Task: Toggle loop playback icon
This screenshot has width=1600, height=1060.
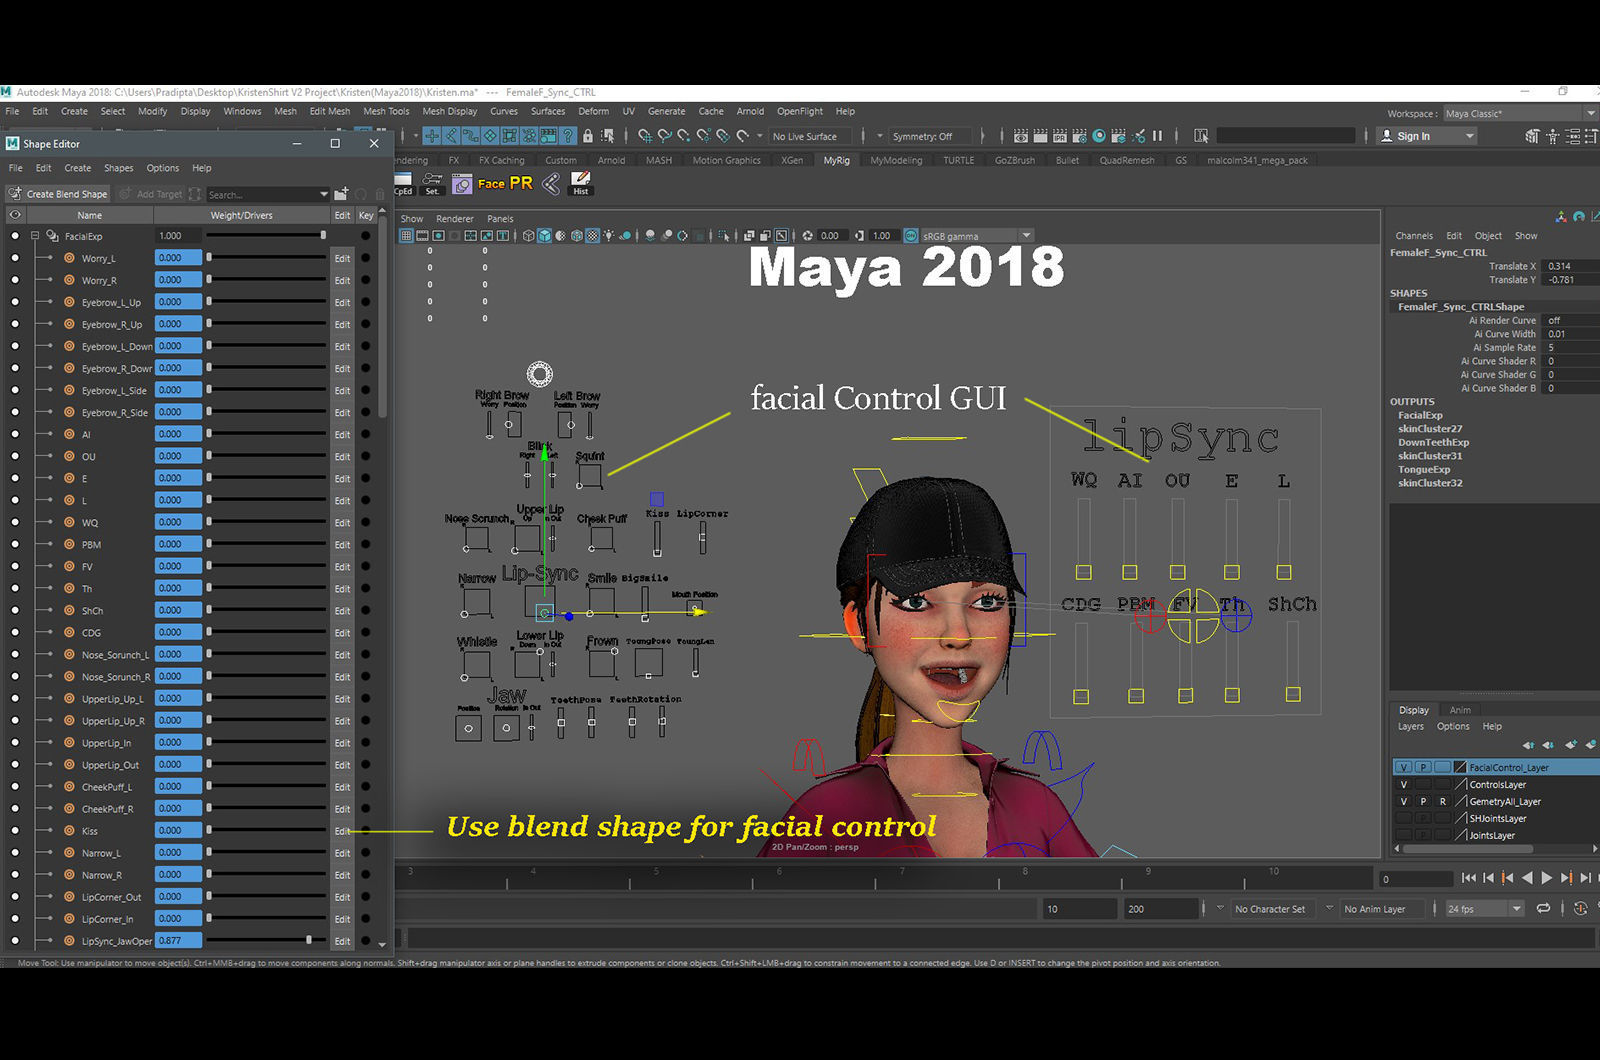Action: pos(1543,908)
